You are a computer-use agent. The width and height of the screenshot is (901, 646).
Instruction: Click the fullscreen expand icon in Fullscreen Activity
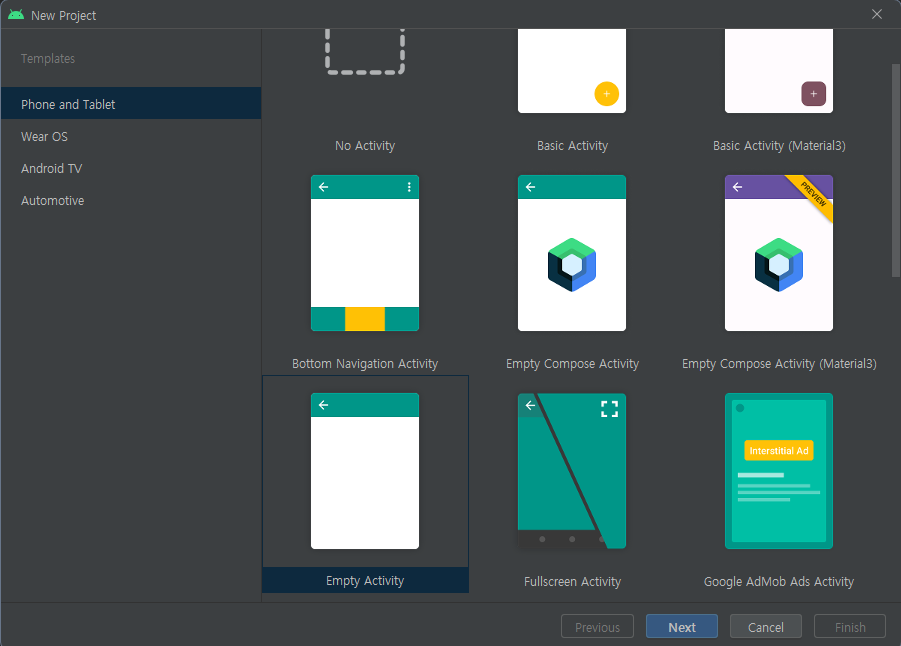[609, 409]
